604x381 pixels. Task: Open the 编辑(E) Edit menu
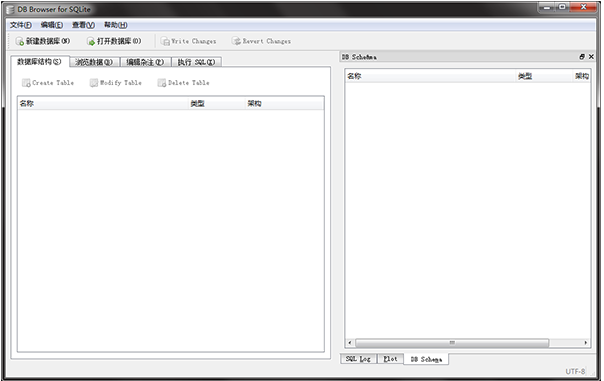coord(52,25)
